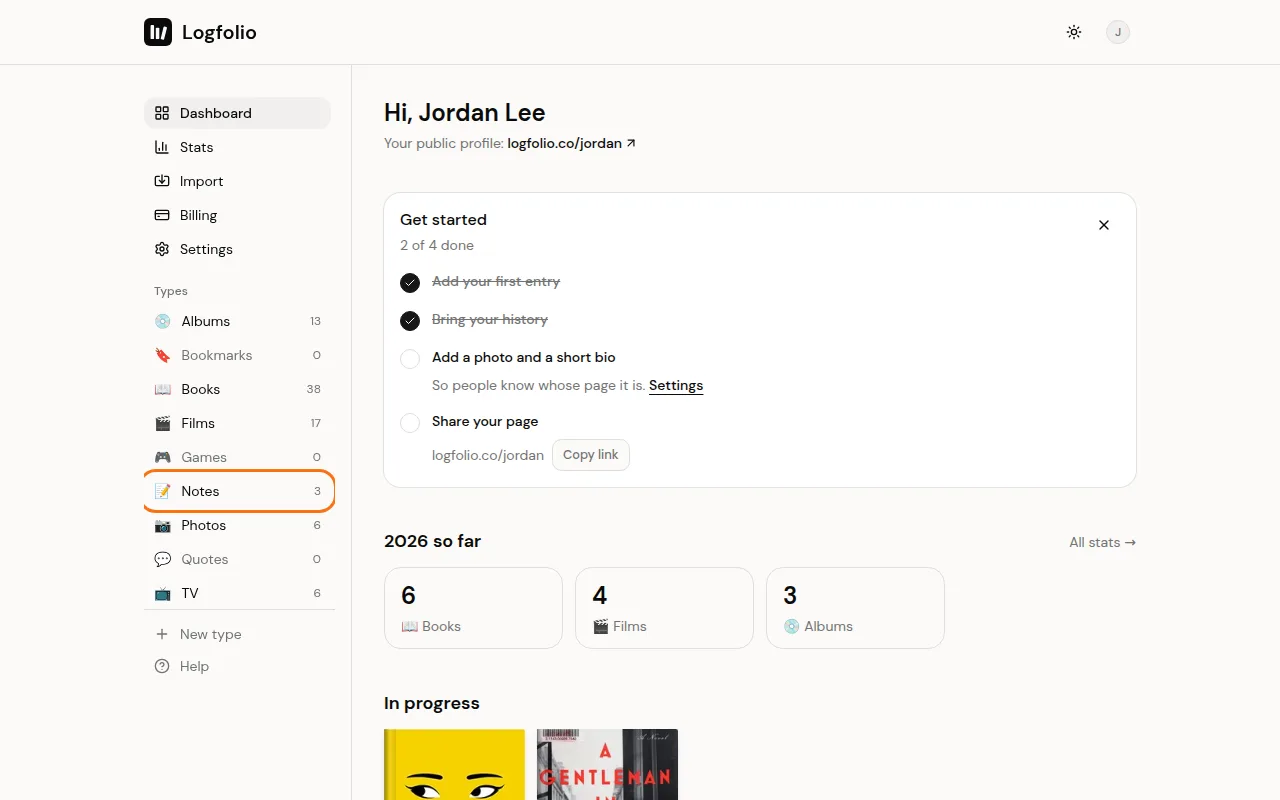
Task: Open the 6 Books stat card
Action: click(473, 608)
